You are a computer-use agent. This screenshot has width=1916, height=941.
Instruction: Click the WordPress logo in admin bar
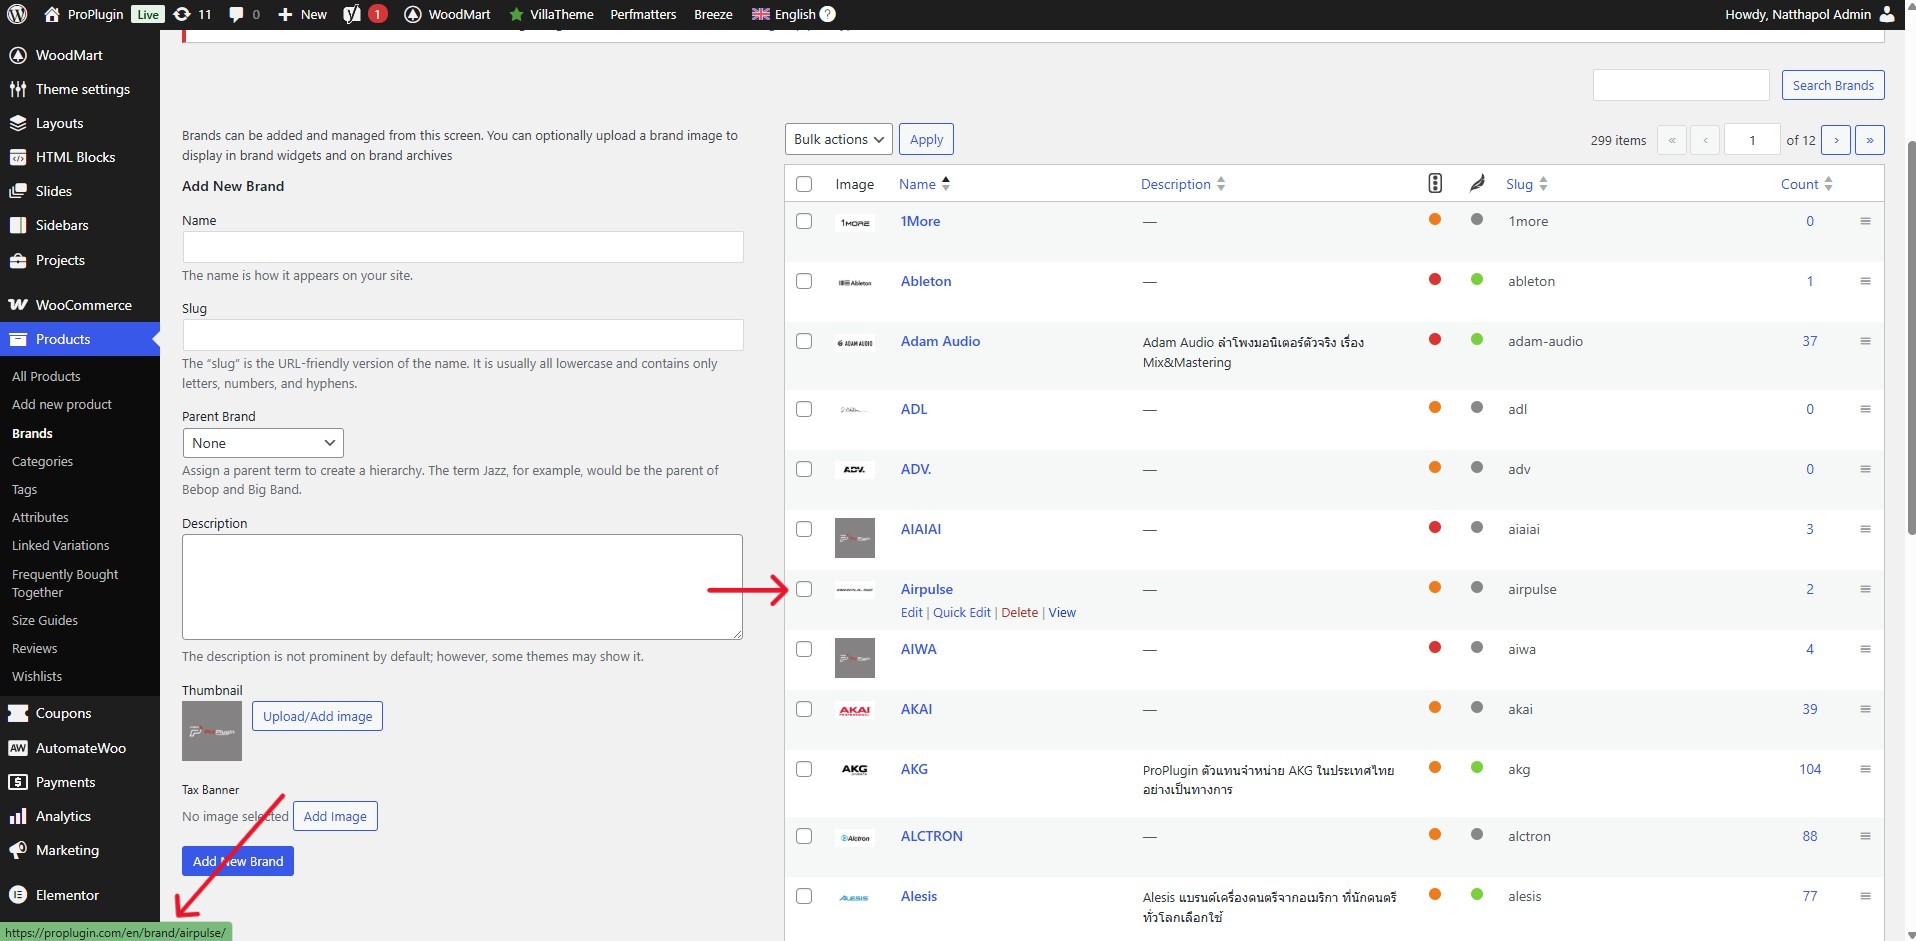[16, 14]
